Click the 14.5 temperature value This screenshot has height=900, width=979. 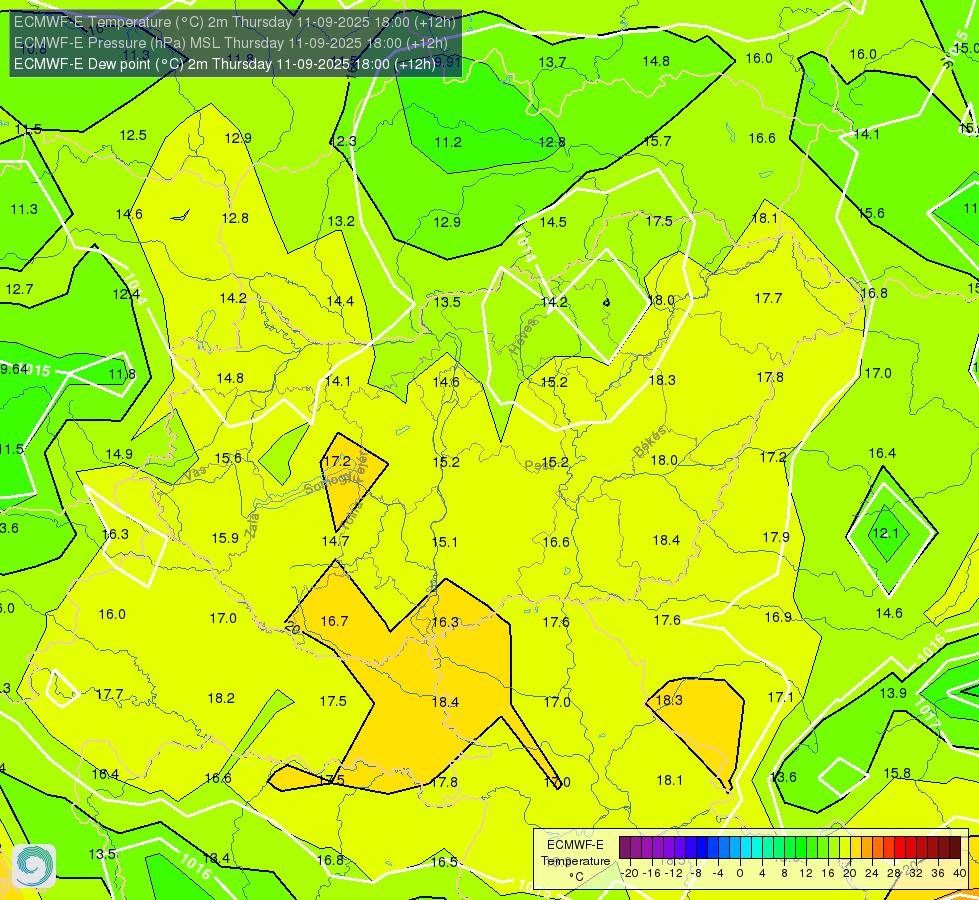[553, 222]
